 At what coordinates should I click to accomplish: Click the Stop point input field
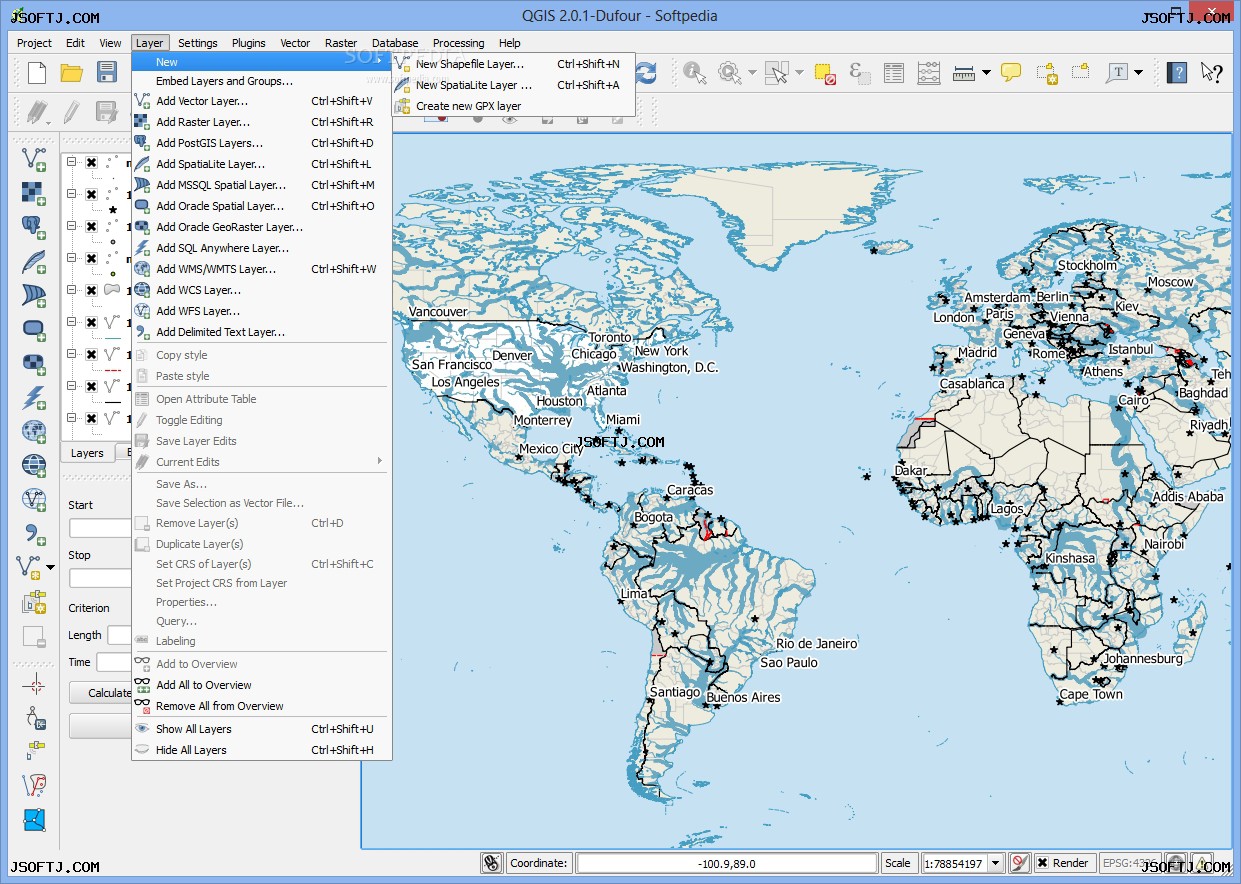coord(100,578)
